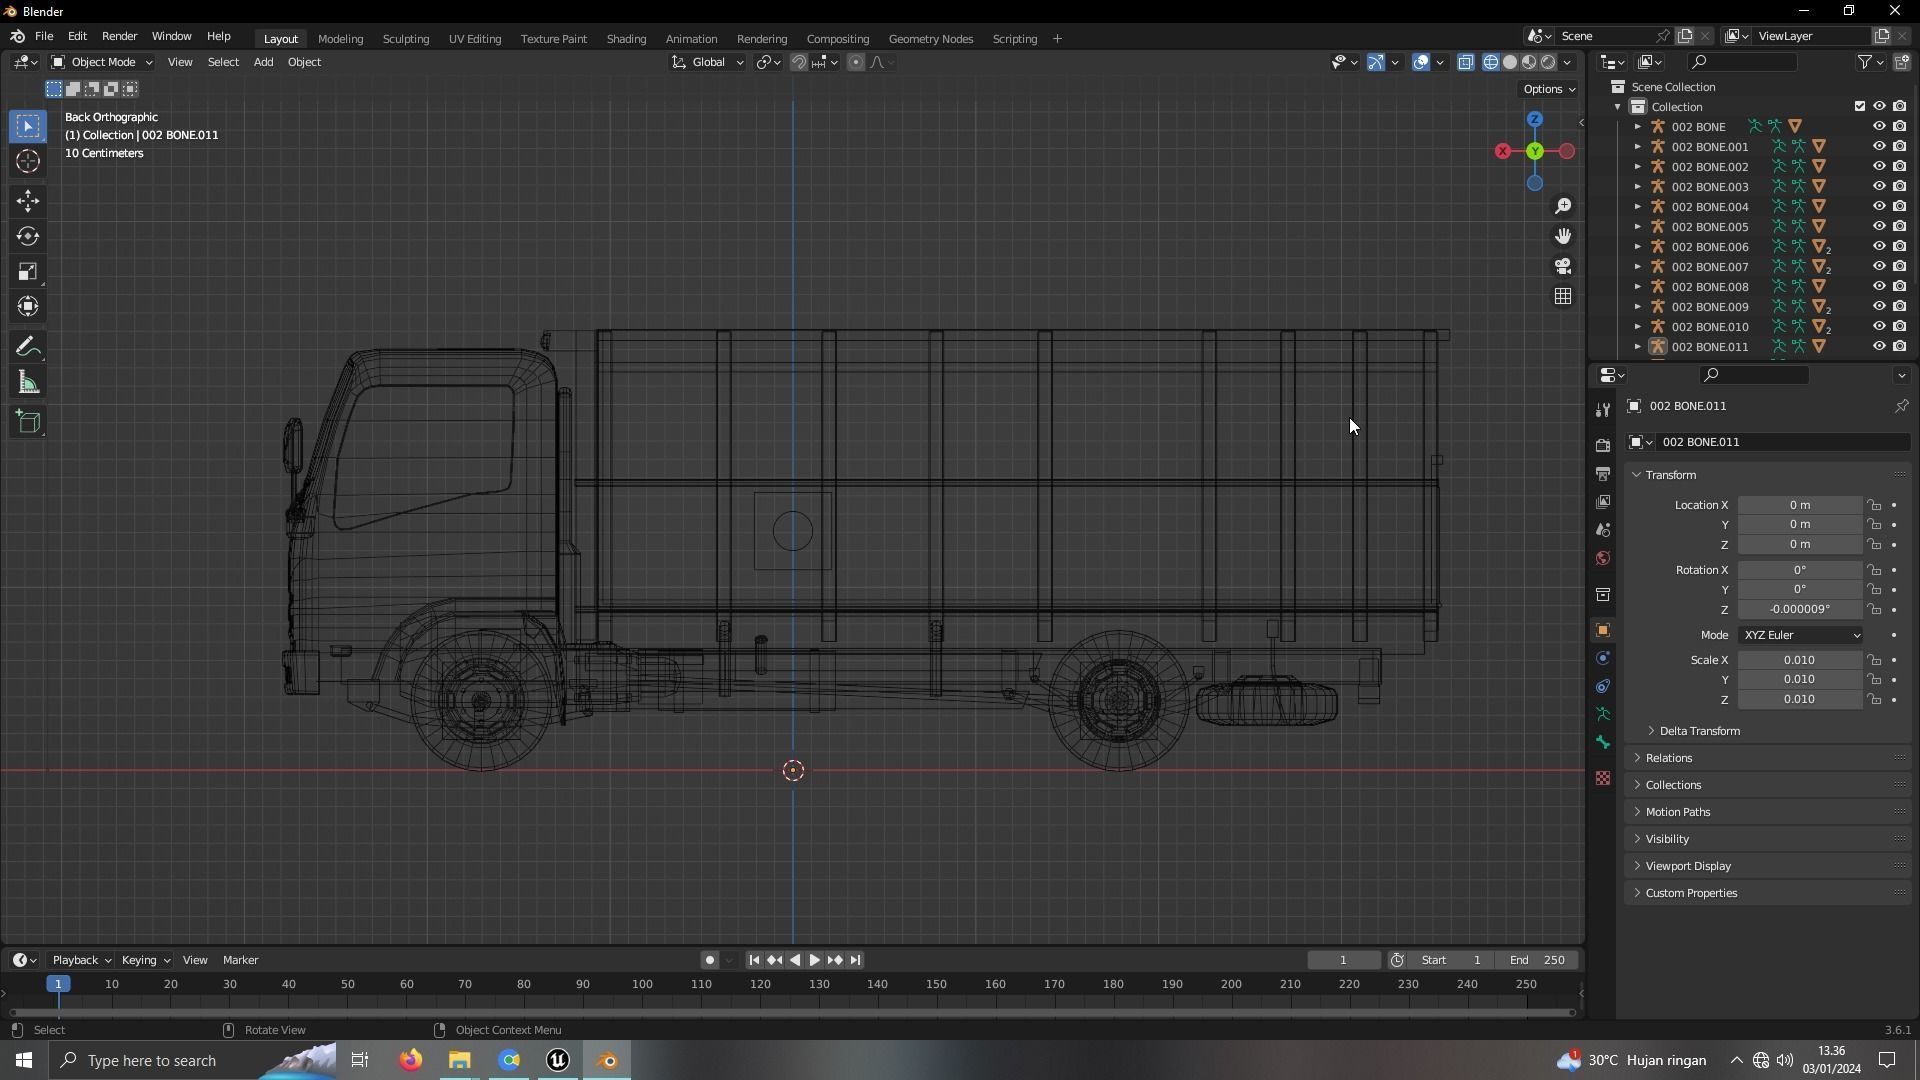Hide 002 BONE.007 in viewport

pos(1879,266)
